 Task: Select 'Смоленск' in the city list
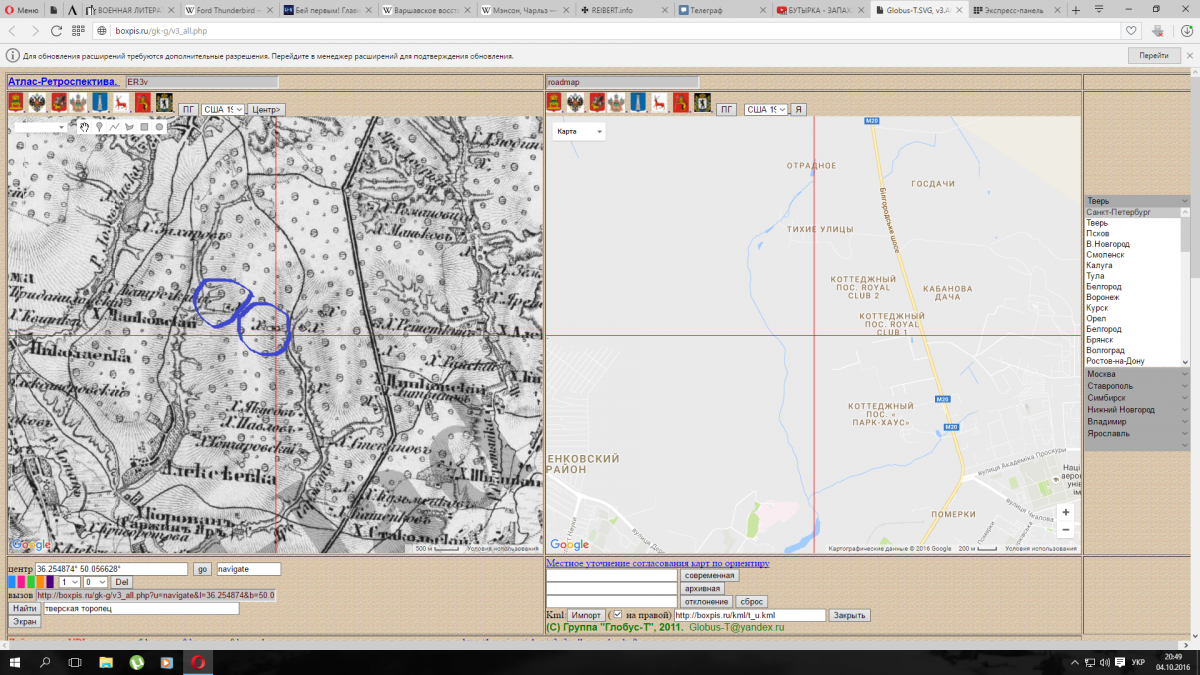pos(1105,255)
